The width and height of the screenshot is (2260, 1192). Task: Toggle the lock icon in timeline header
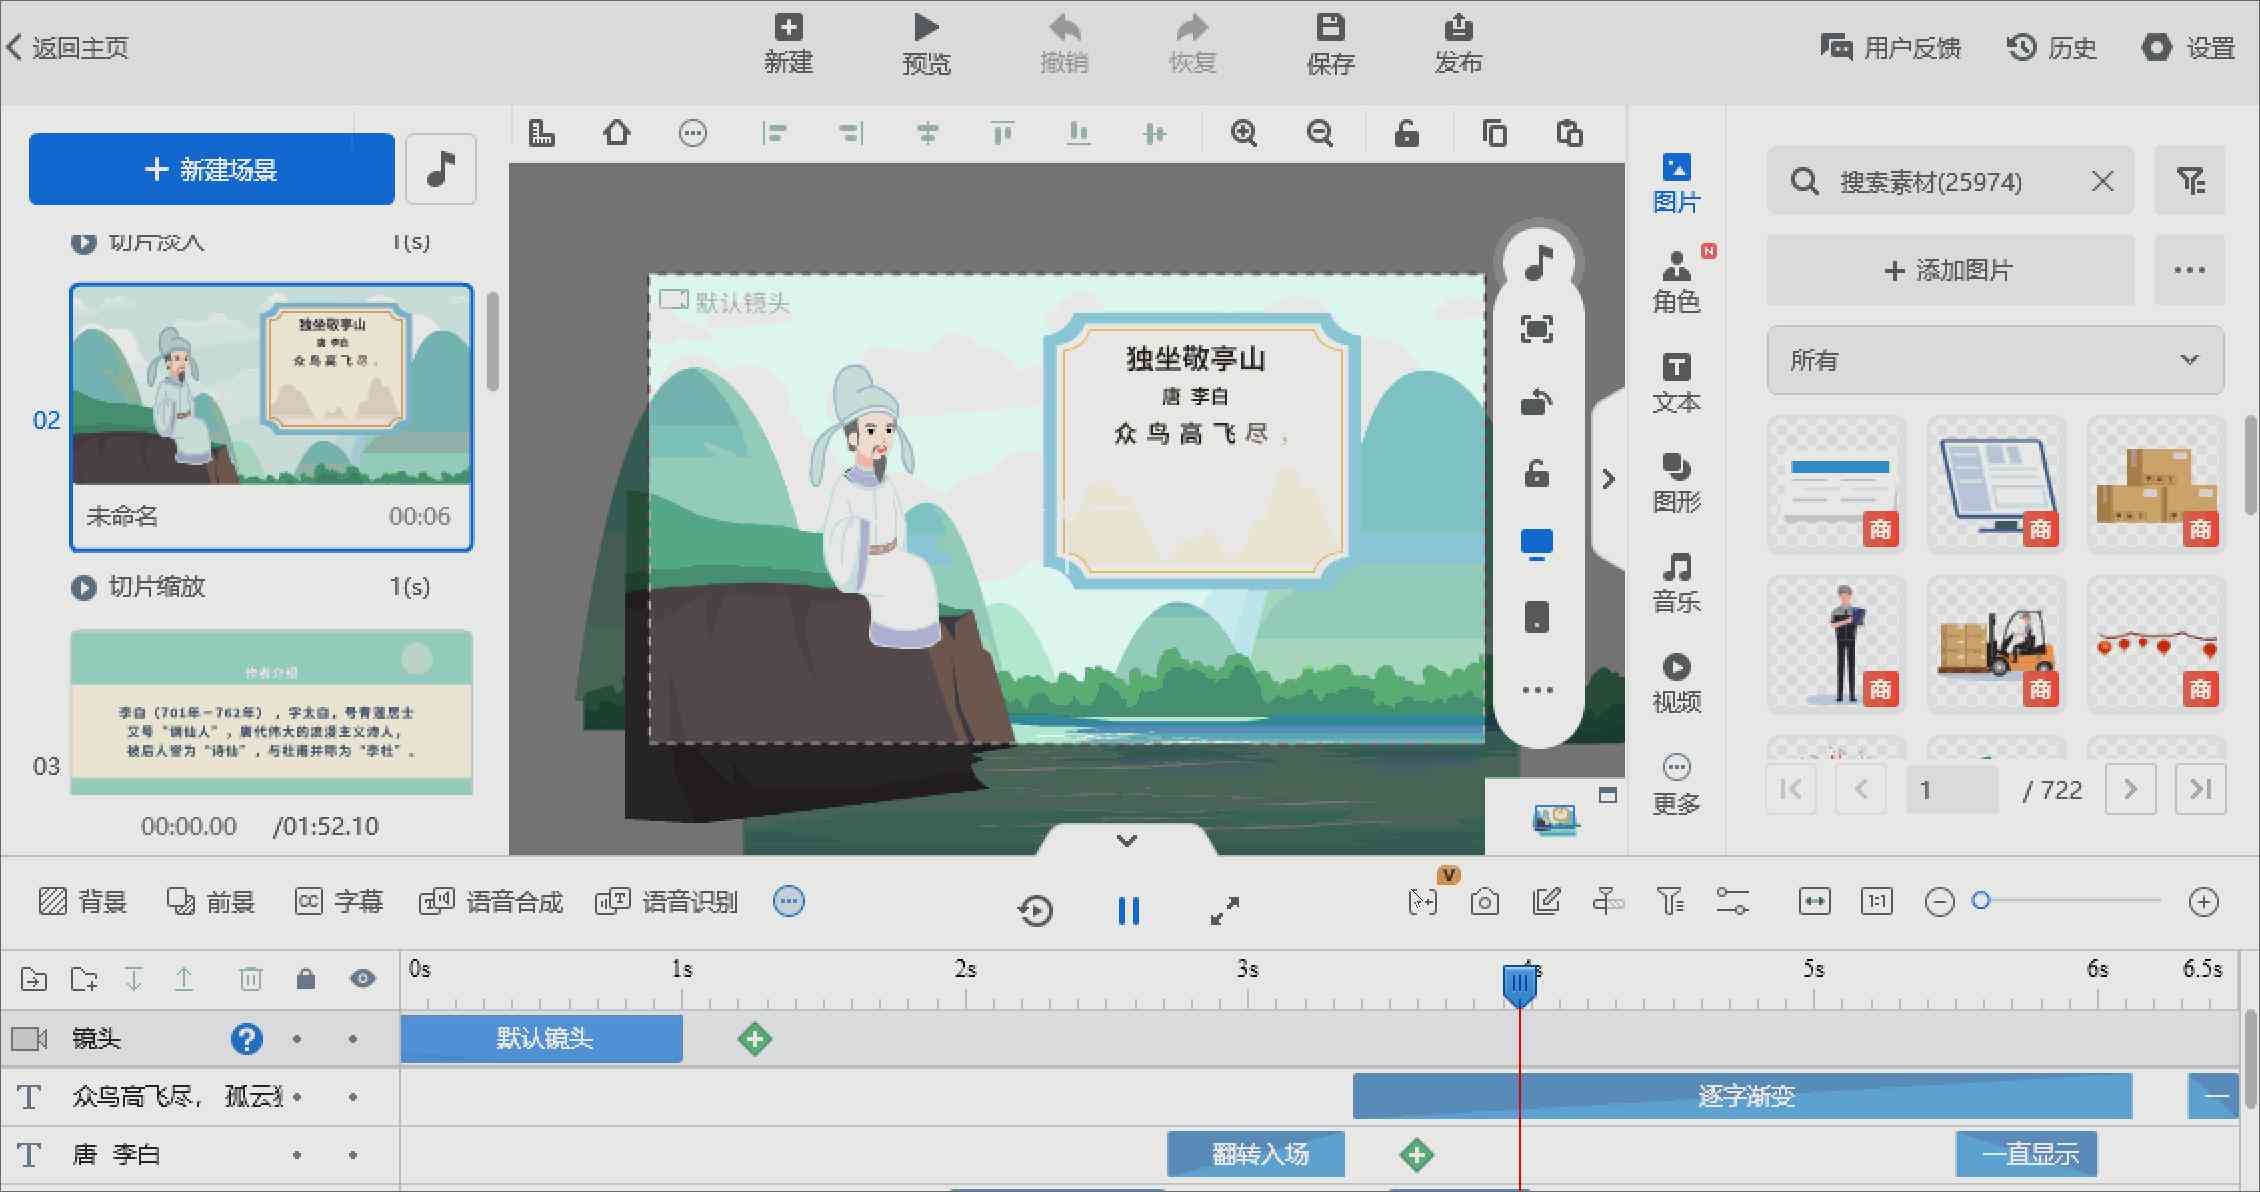coord(306,979)
